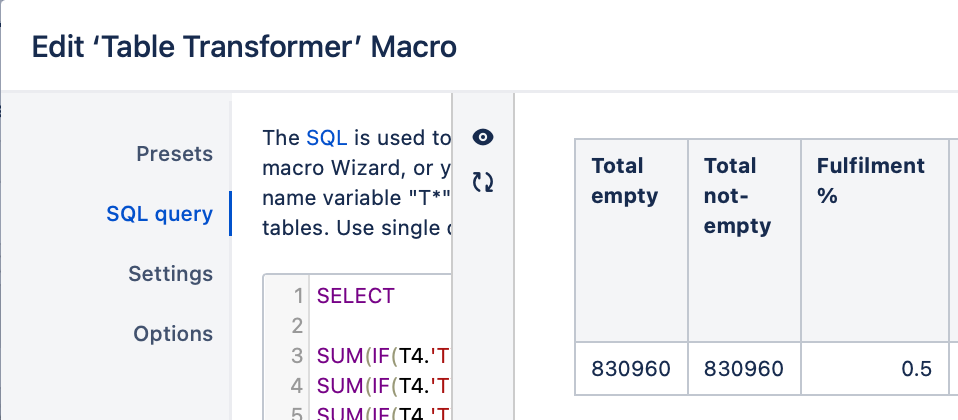The image size is (958, 420).
Task: Select the Total not-empty column header
Action: pyautogui.click(x=744, y=240)
